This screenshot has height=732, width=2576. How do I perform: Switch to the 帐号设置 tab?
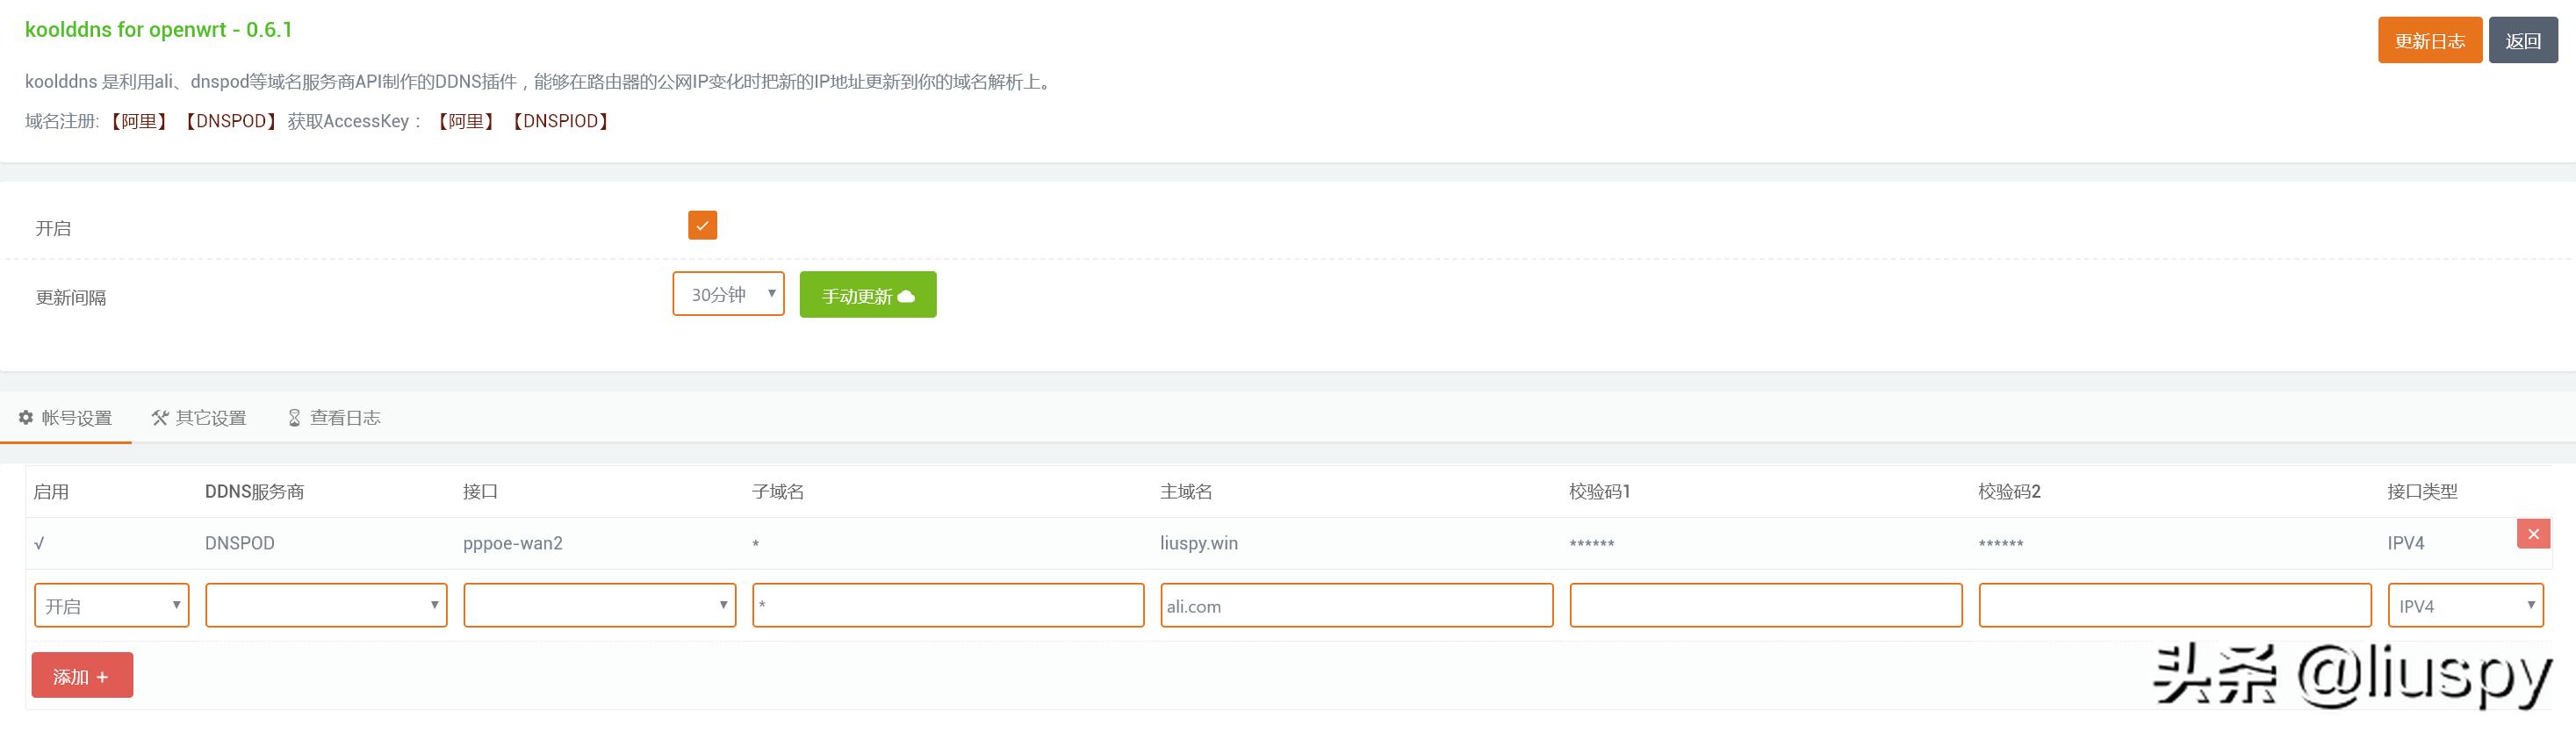tap(66, 418)
